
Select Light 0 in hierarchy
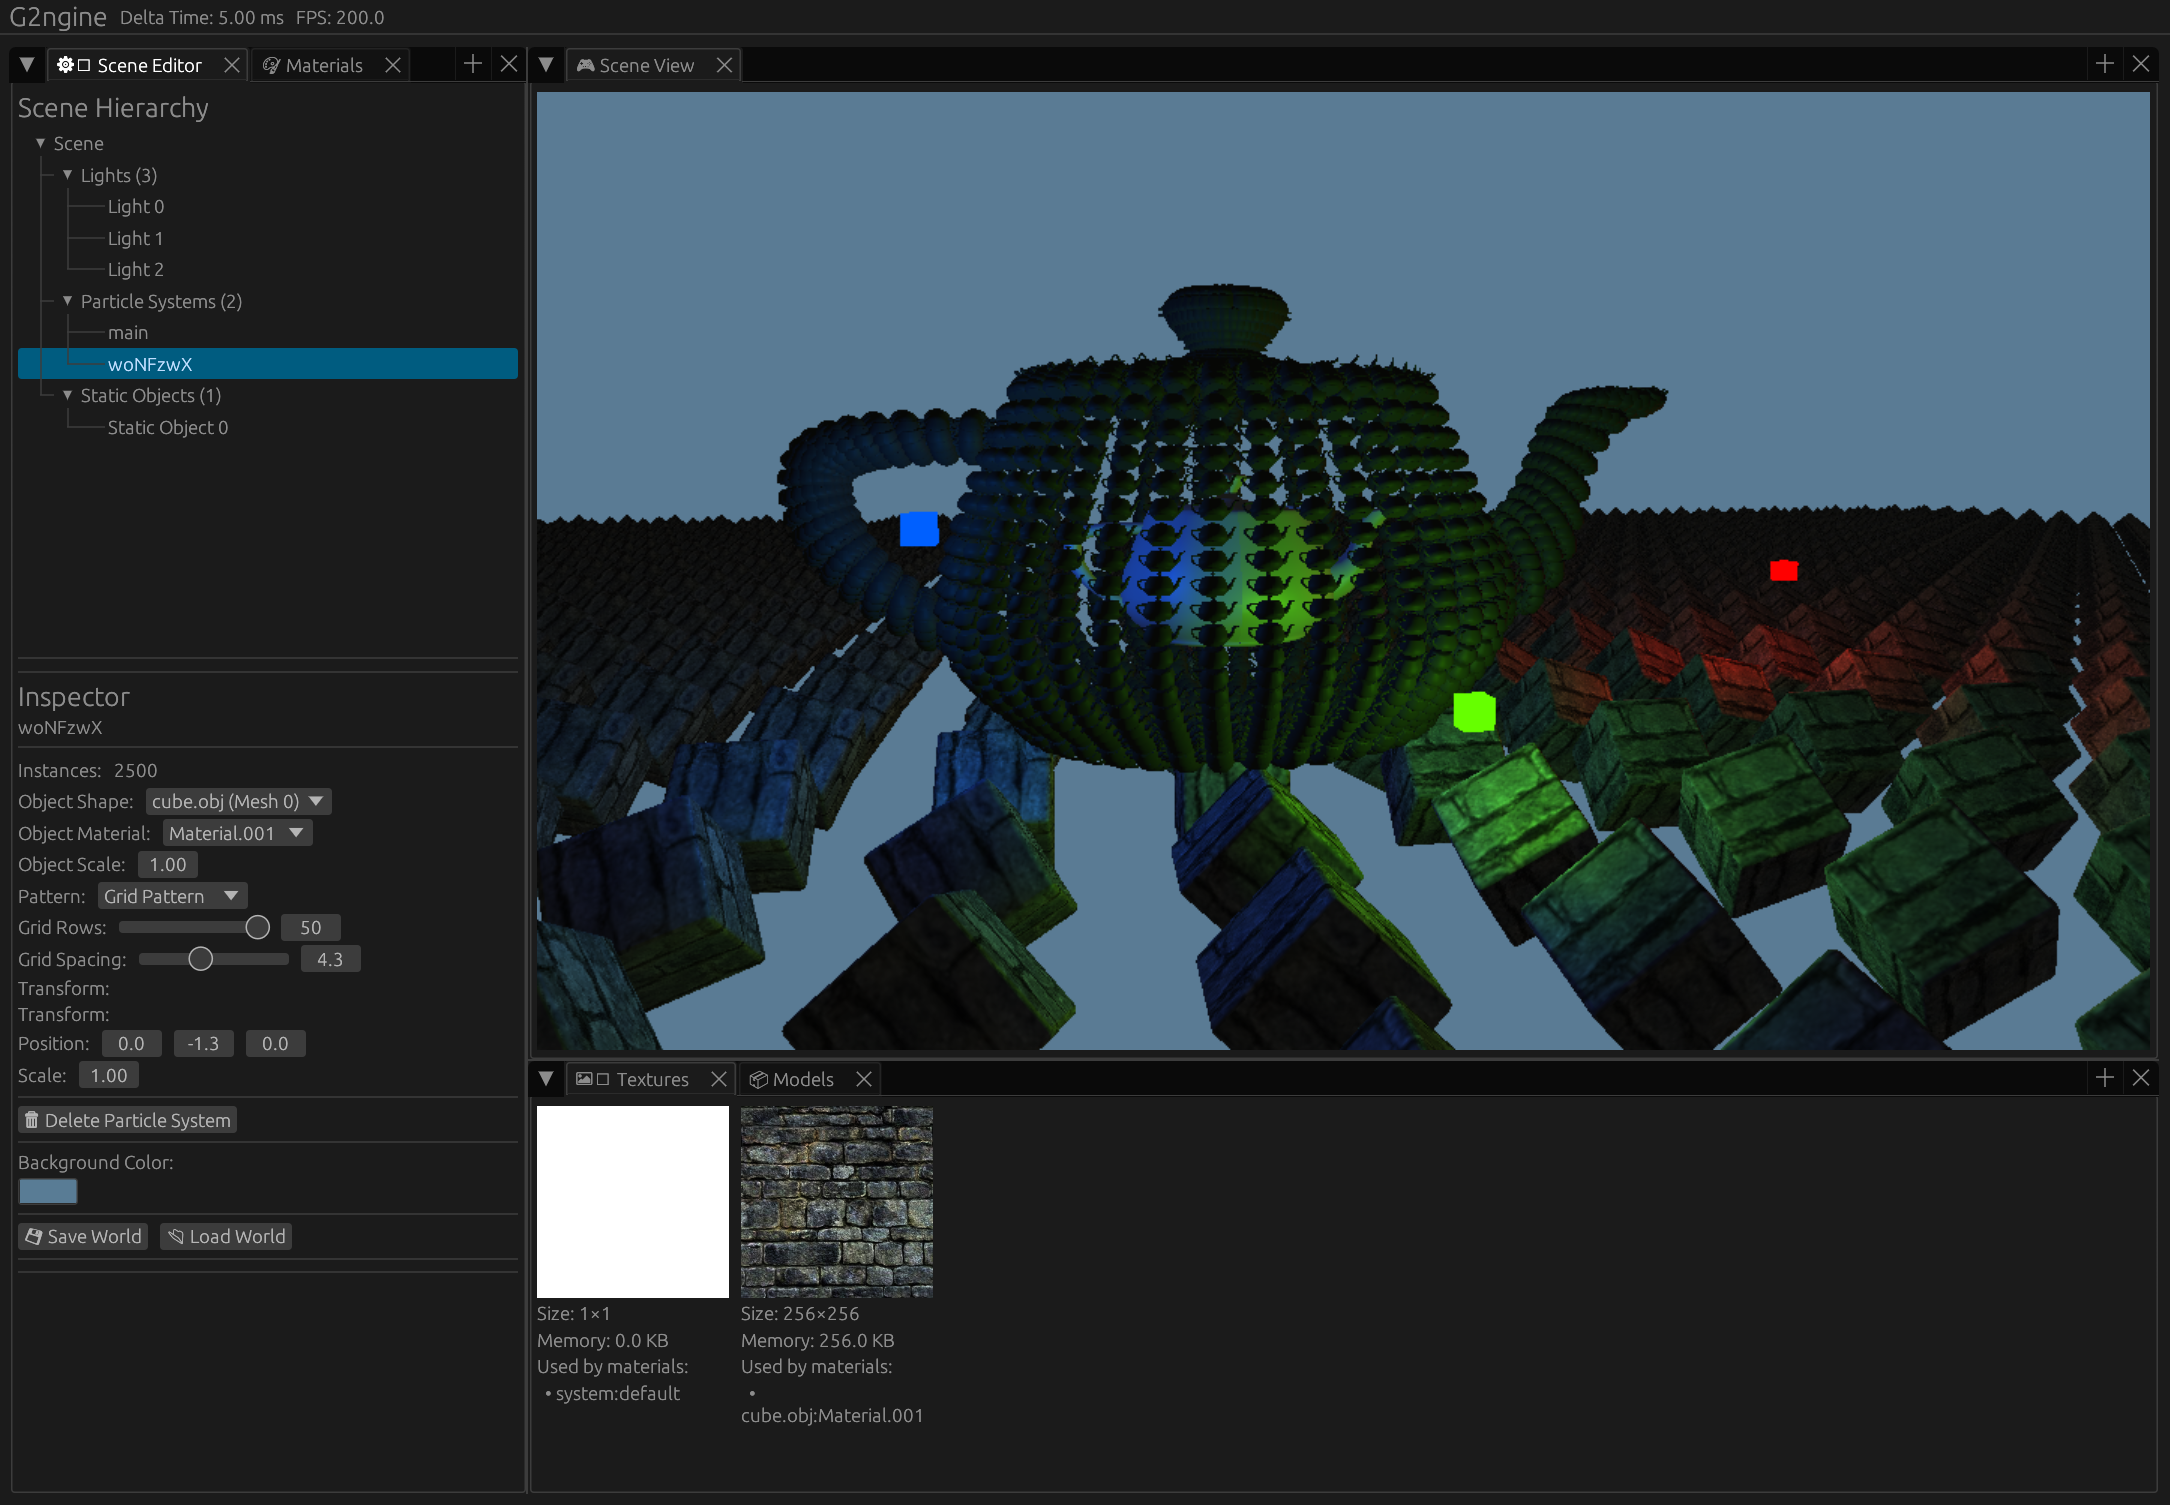click(x=136, y=207)
